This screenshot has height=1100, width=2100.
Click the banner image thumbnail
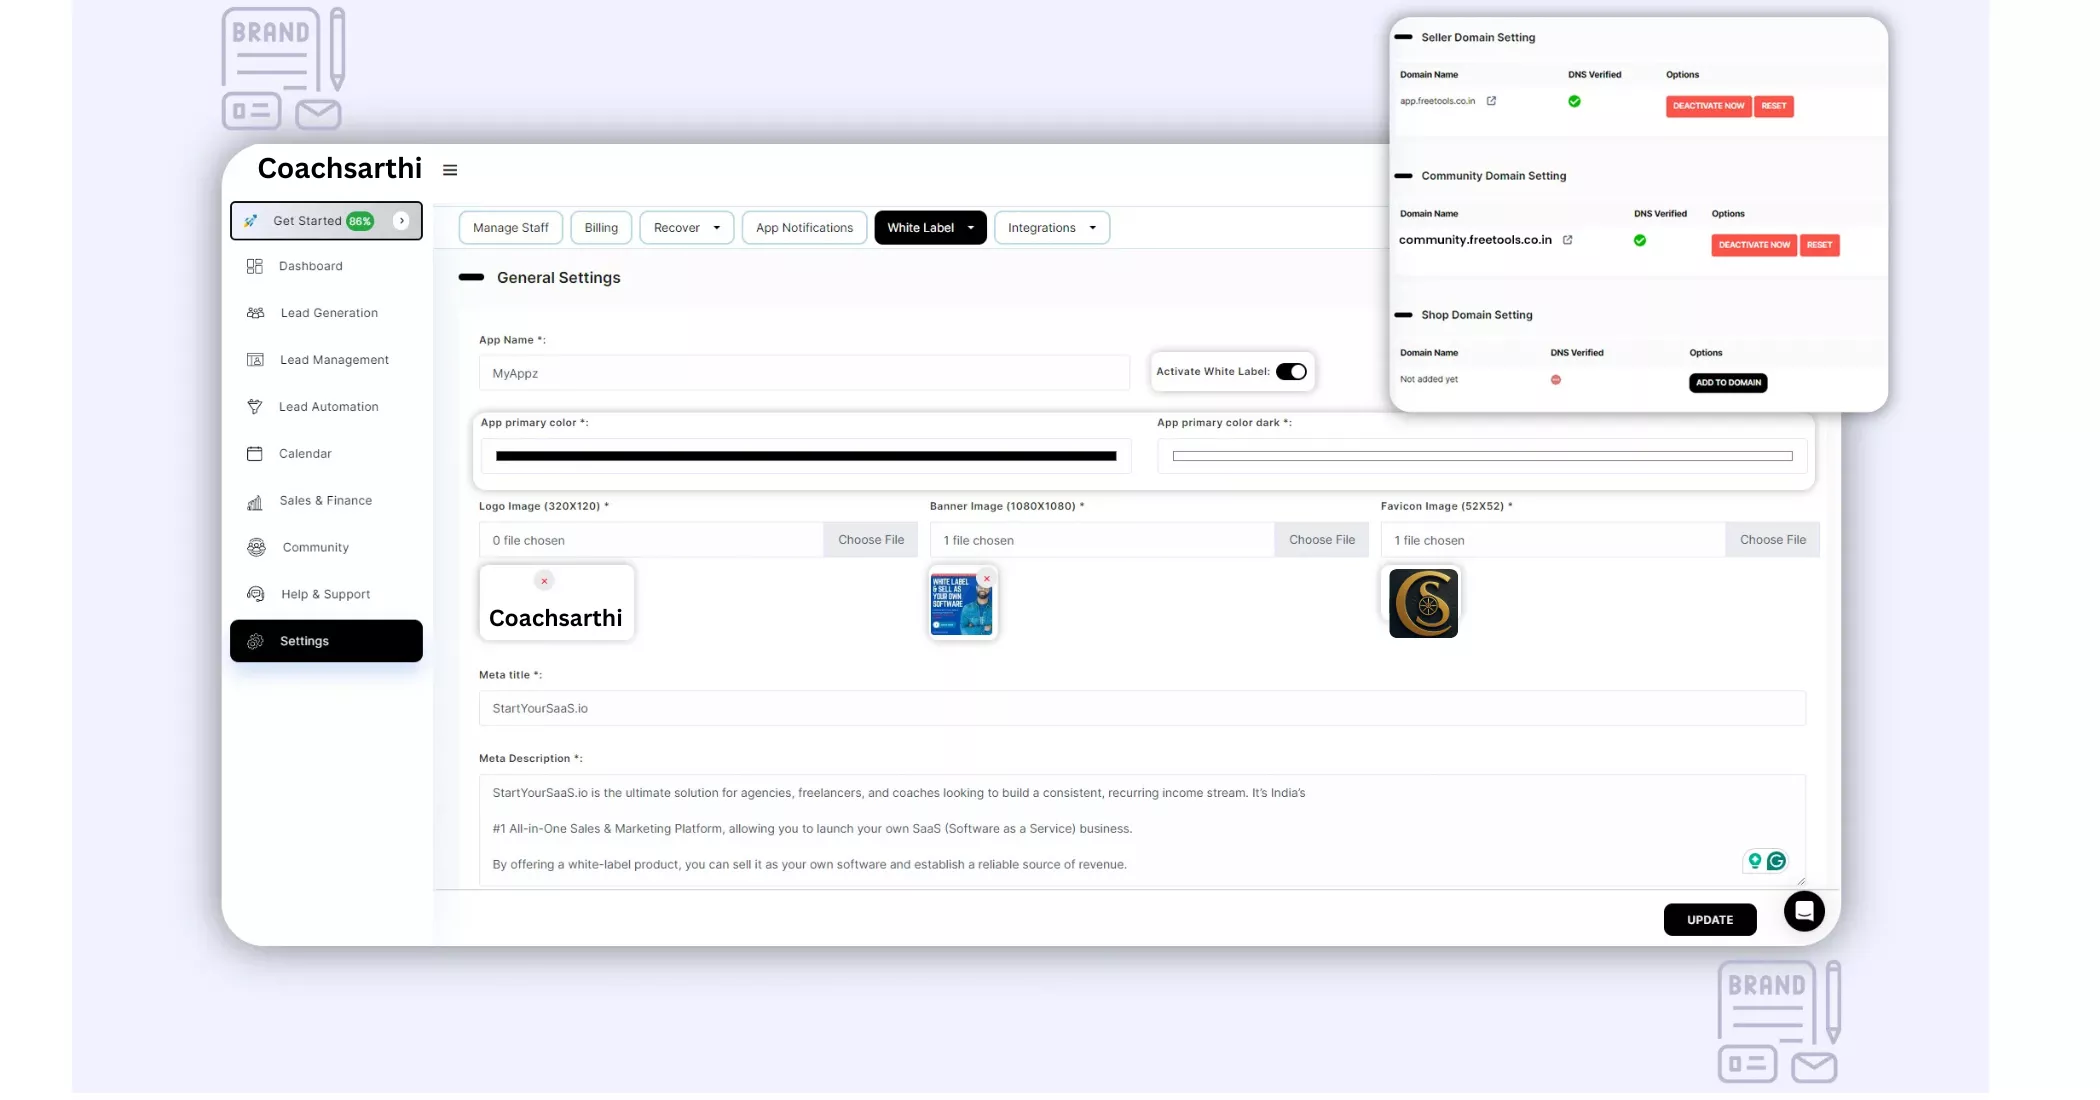click(x=962, y=603)
